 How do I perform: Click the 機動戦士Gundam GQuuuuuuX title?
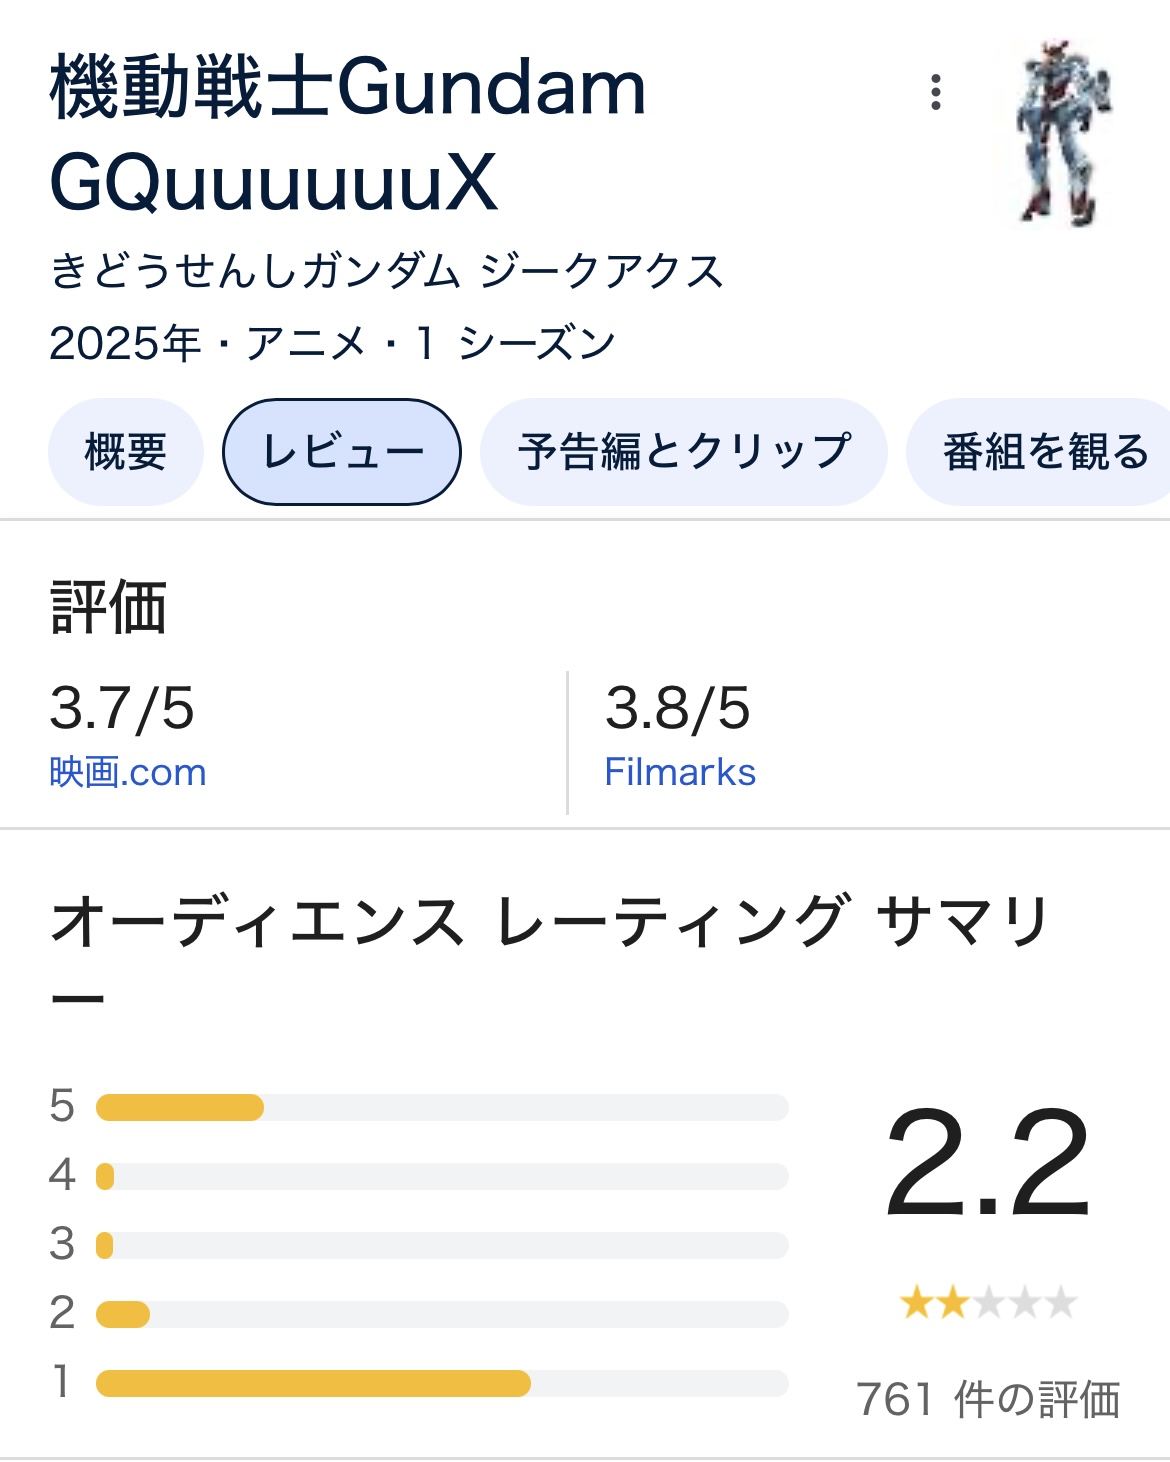tap(347, 135)
